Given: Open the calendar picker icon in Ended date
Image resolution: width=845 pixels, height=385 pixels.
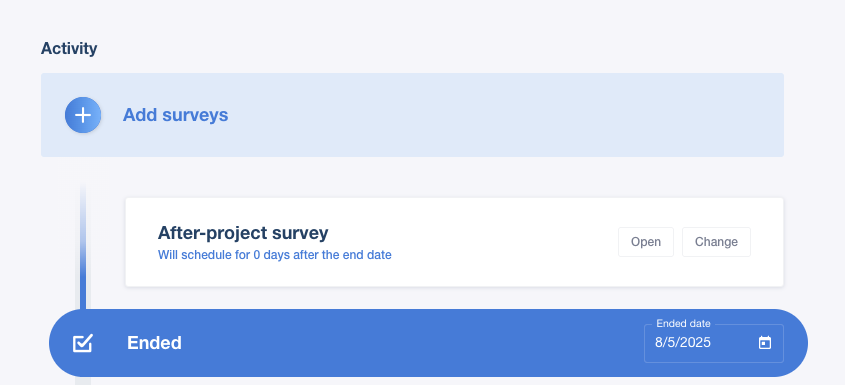Looking at the screenshot, I should [765, 342].
